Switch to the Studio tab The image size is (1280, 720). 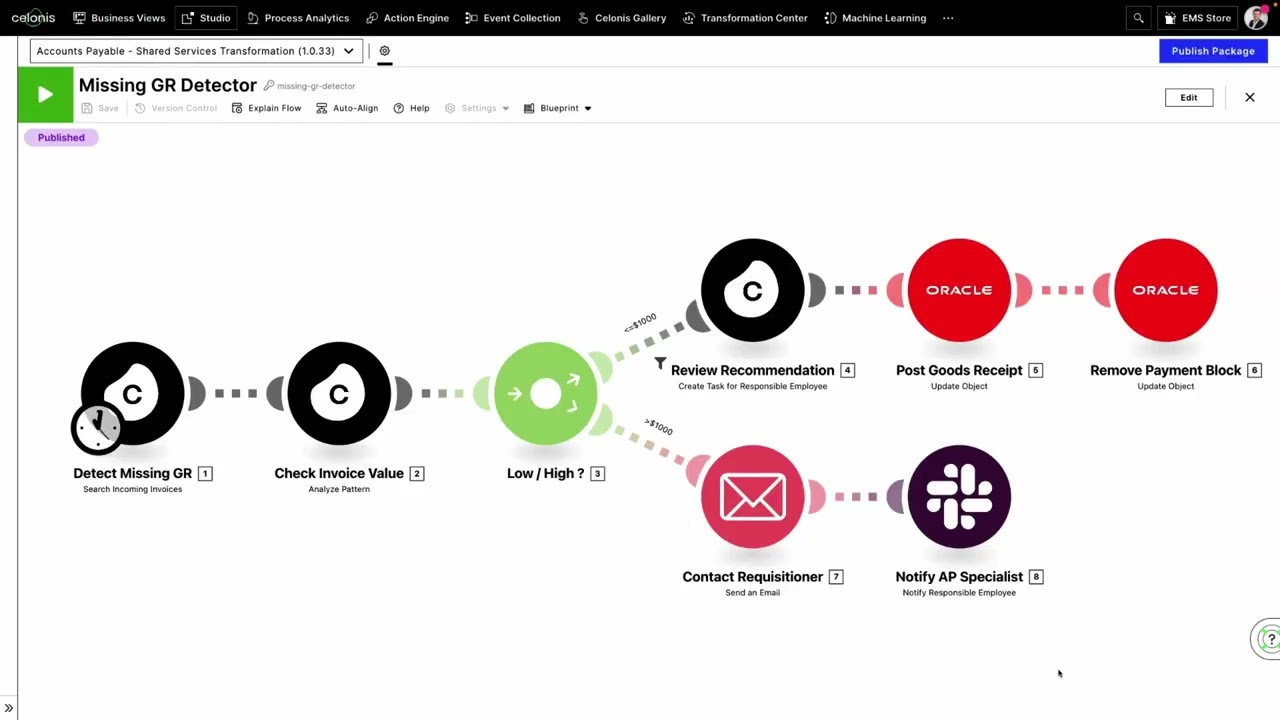tap(206, 18)
